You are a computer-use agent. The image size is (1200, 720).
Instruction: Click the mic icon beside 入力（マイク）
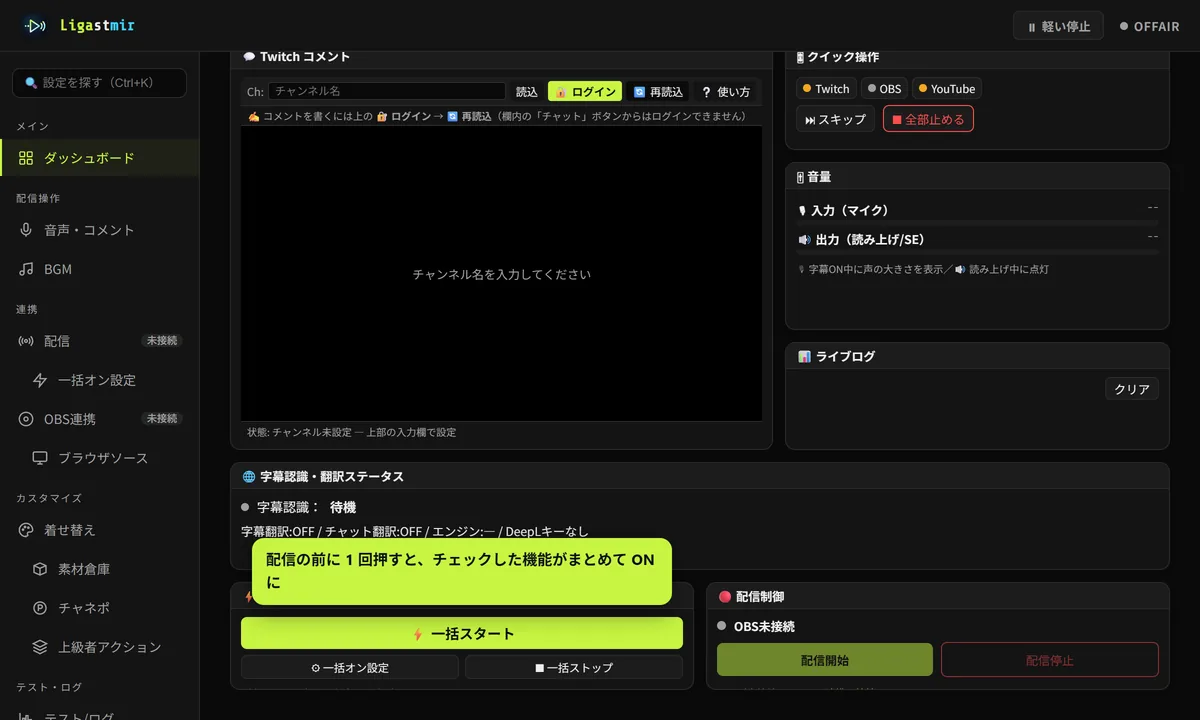802,211
